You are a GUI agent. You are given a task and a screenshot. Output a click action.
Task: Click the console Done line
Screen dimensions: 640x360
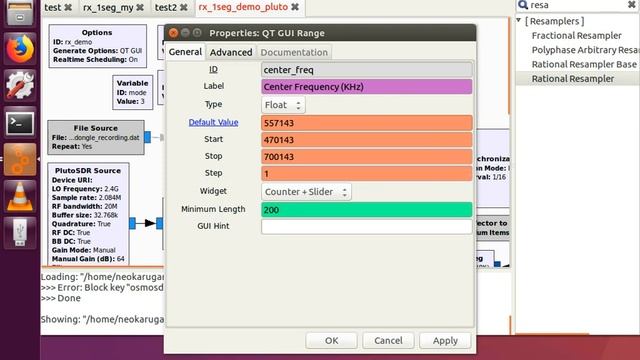pyautogui.click(x=60, y=298)
